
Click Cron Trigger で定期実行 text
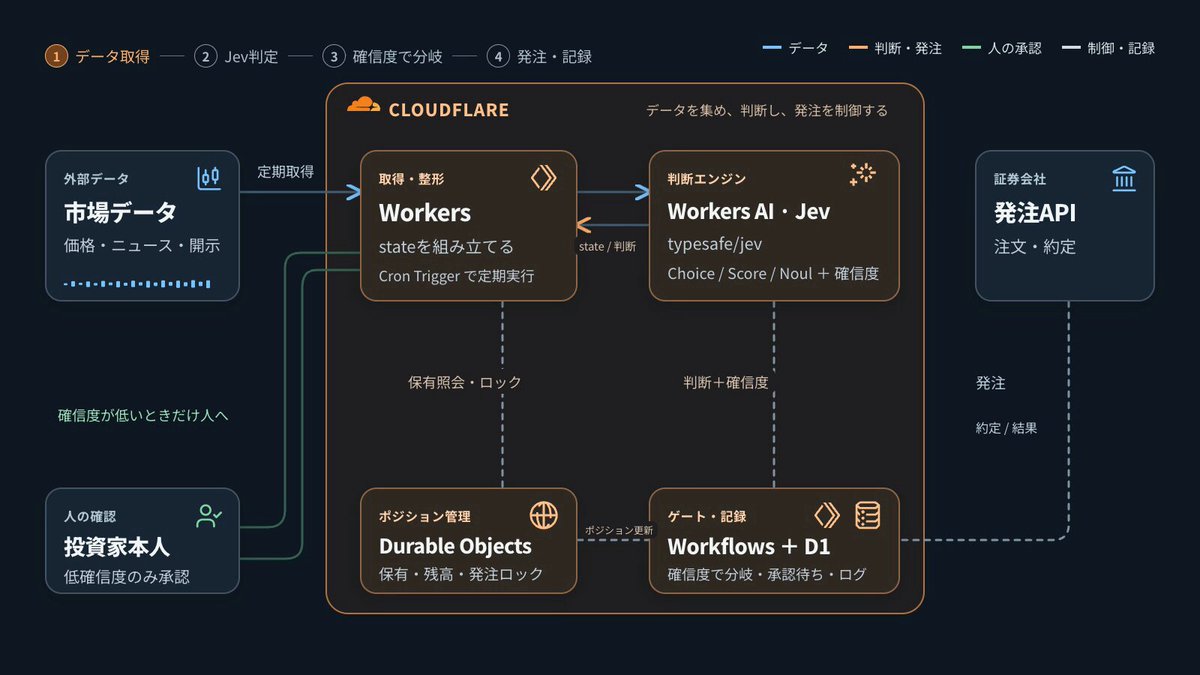pos(456,275)
